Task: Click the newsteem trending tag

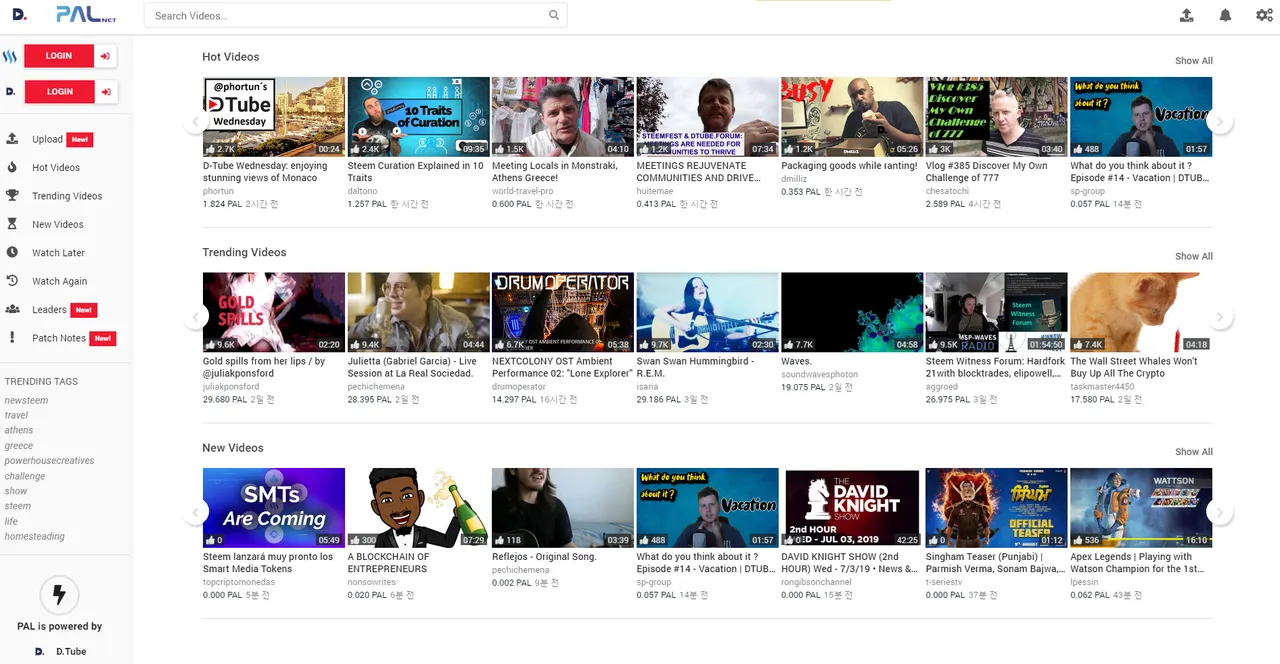Action: point(26,400)
